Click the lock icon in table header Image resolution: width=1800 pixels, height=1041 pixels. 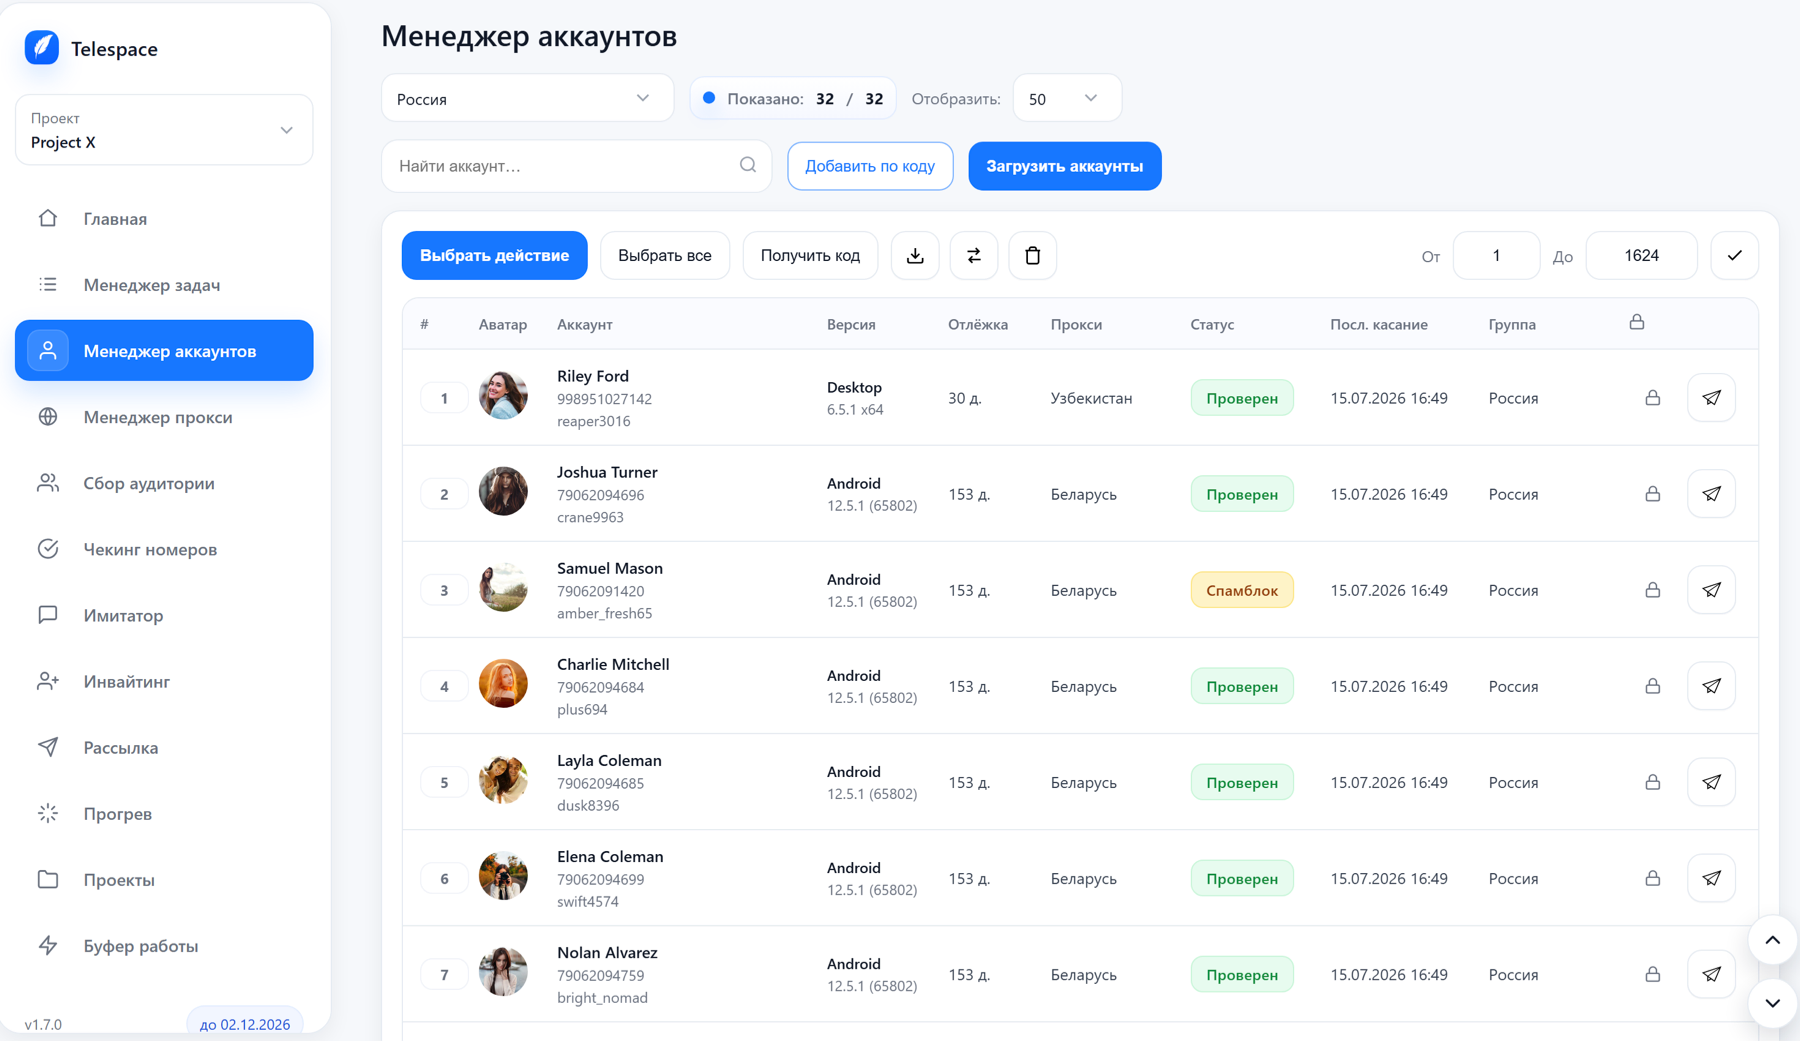click(x=1637, y=322)
